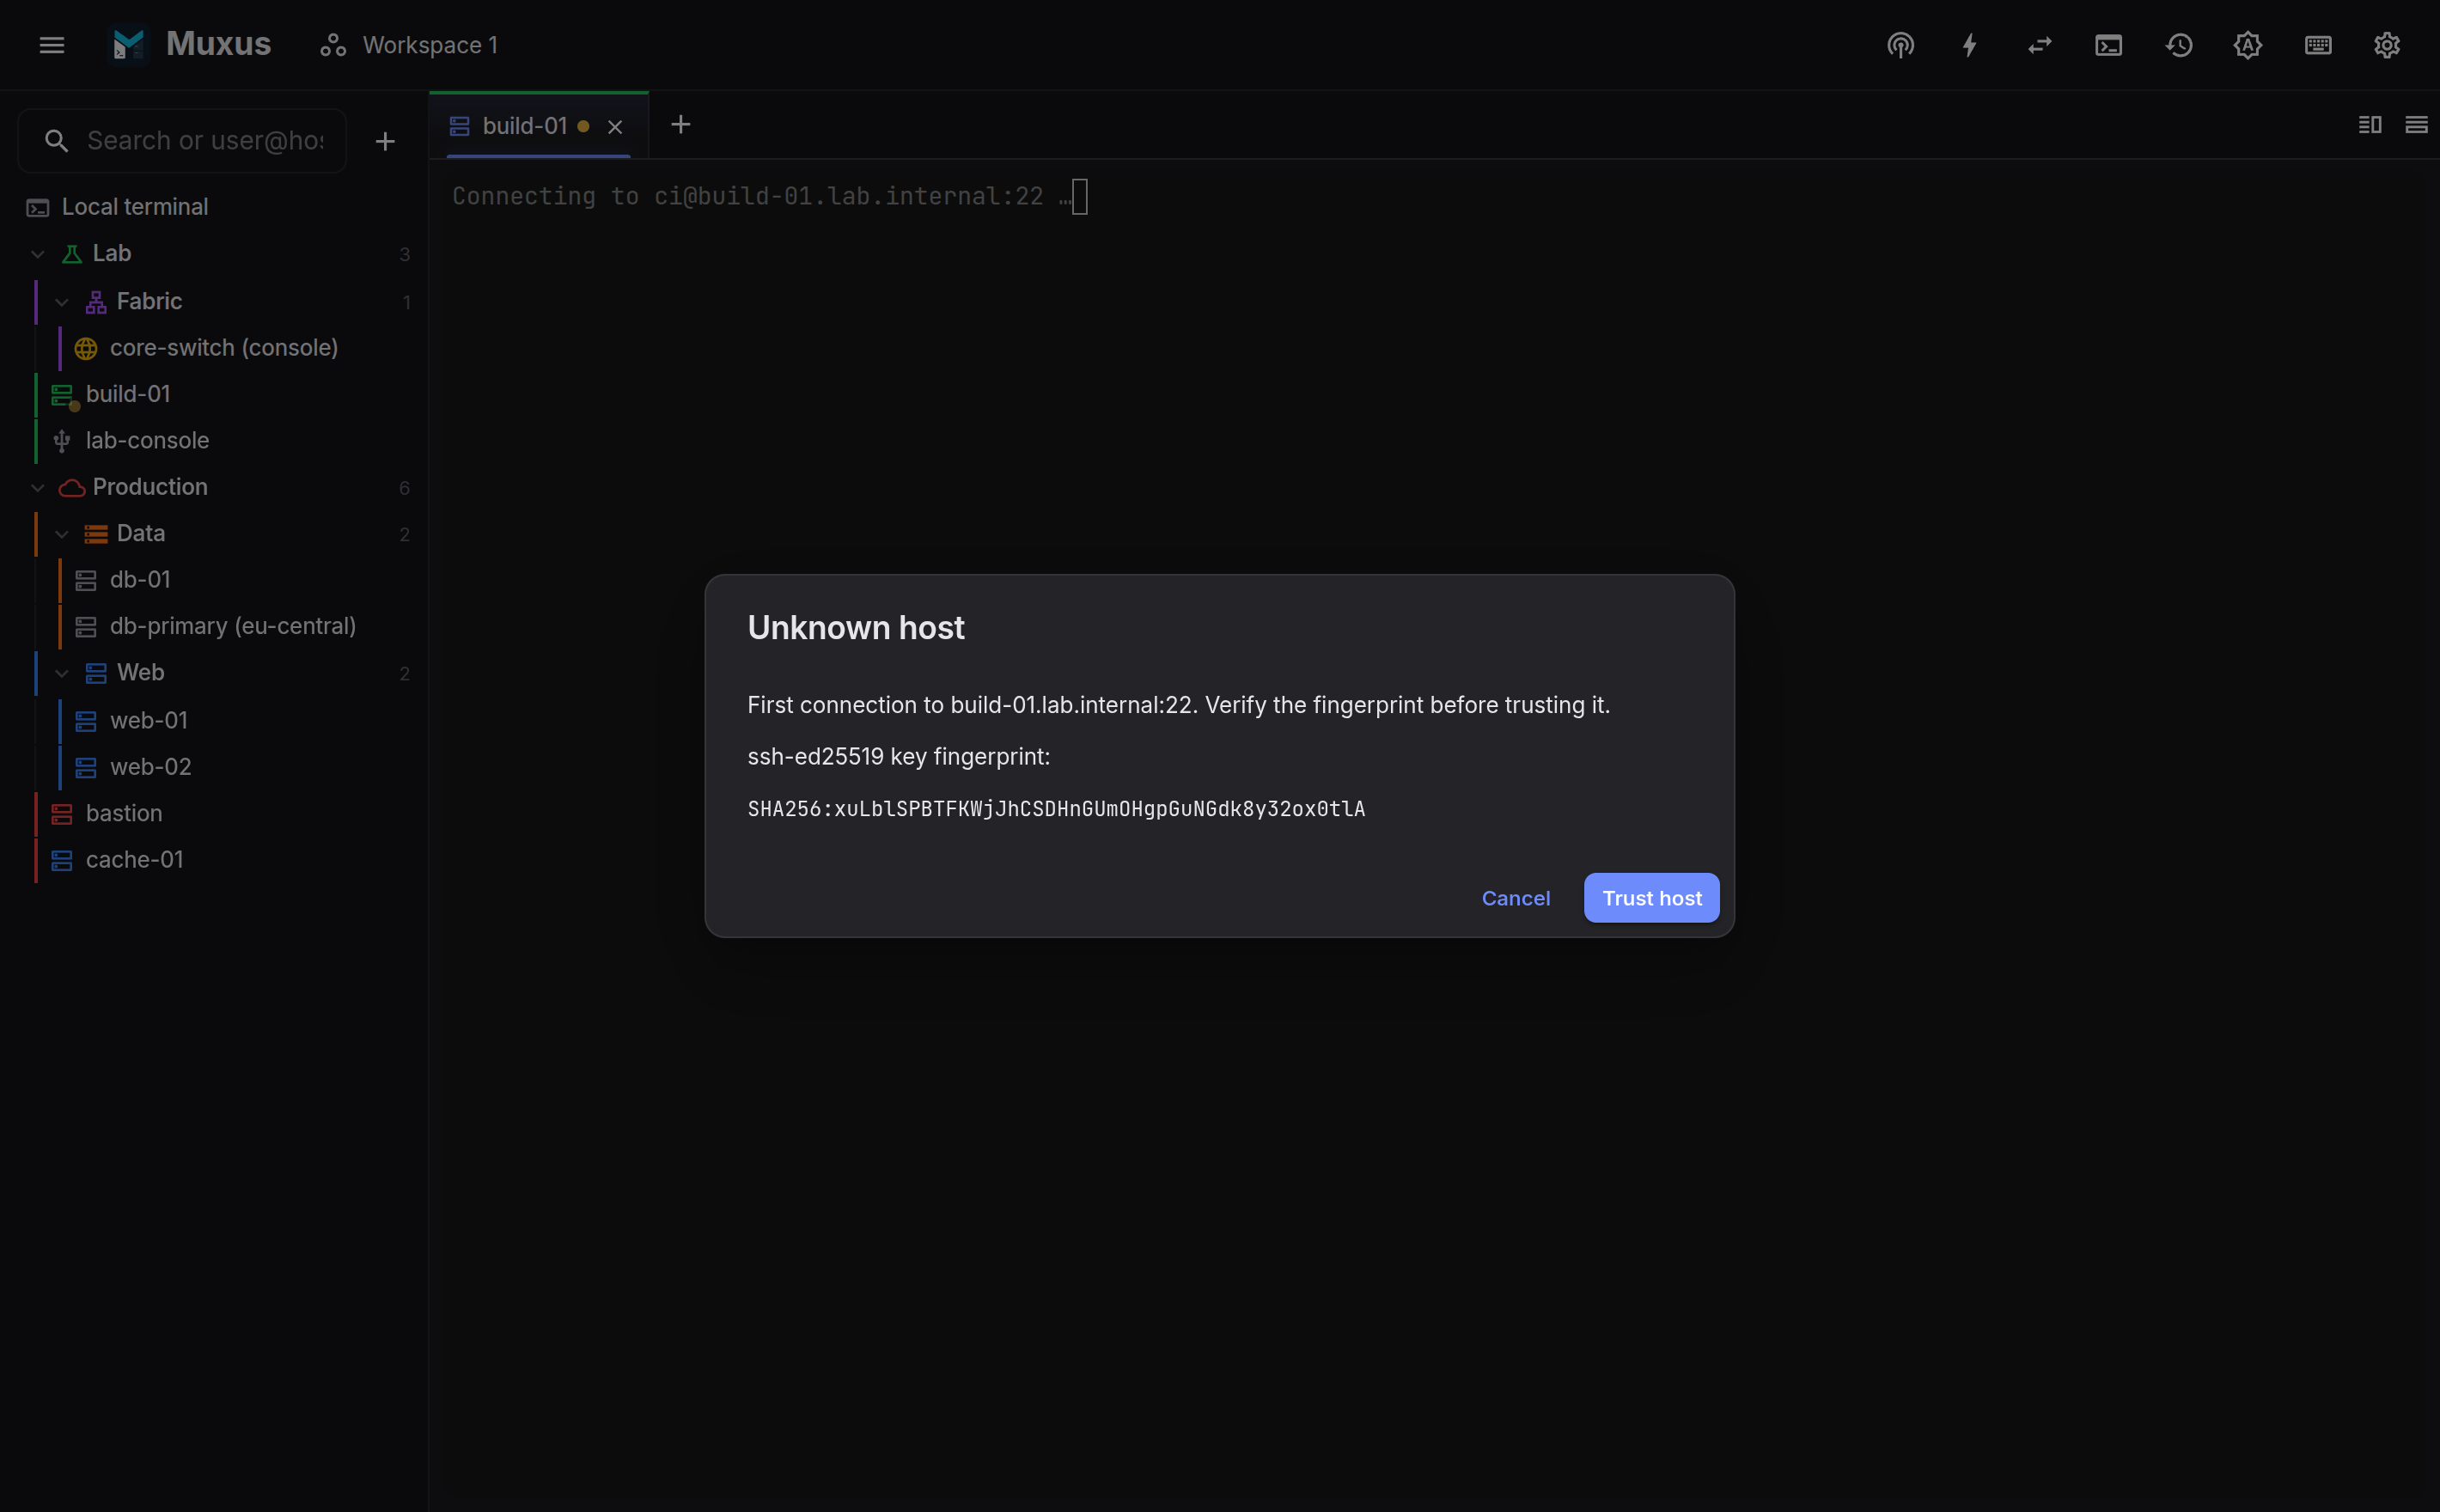The image size is (2440, 1512).
Task: Open Workspace 1 selector
Action: (409, 45)
